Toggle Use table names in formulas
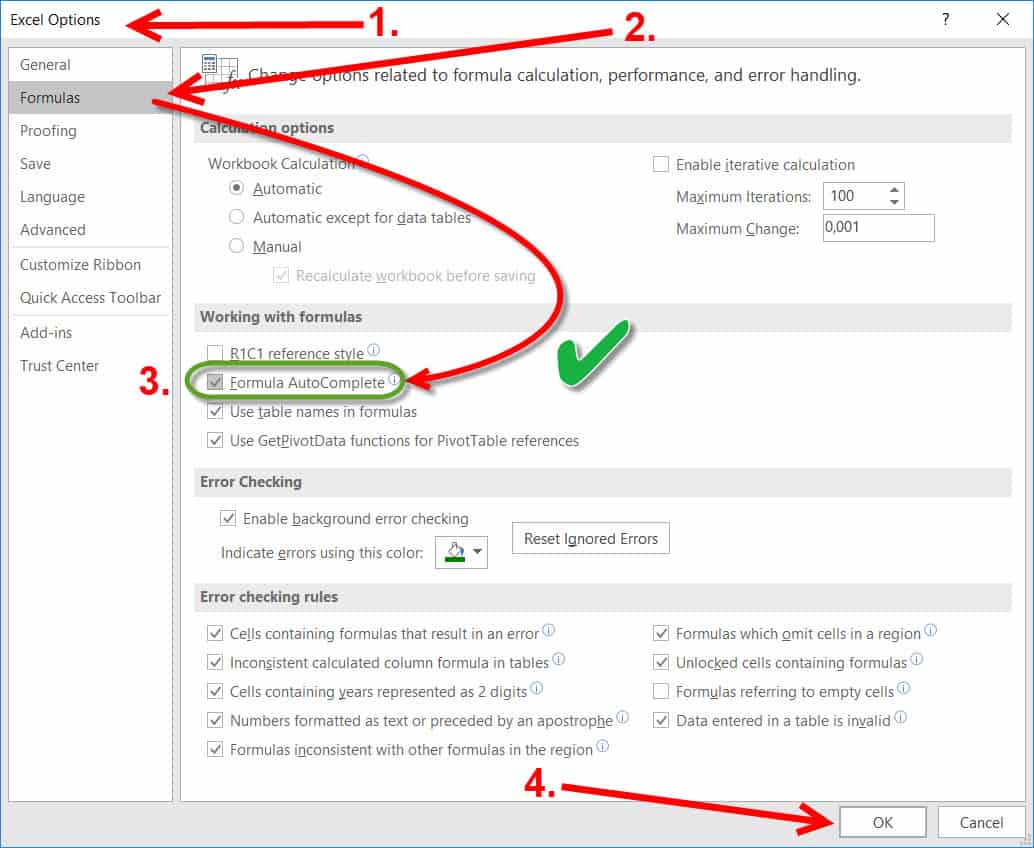The image size is (1034, 848). pyautogui.click(x=215, y=411)
